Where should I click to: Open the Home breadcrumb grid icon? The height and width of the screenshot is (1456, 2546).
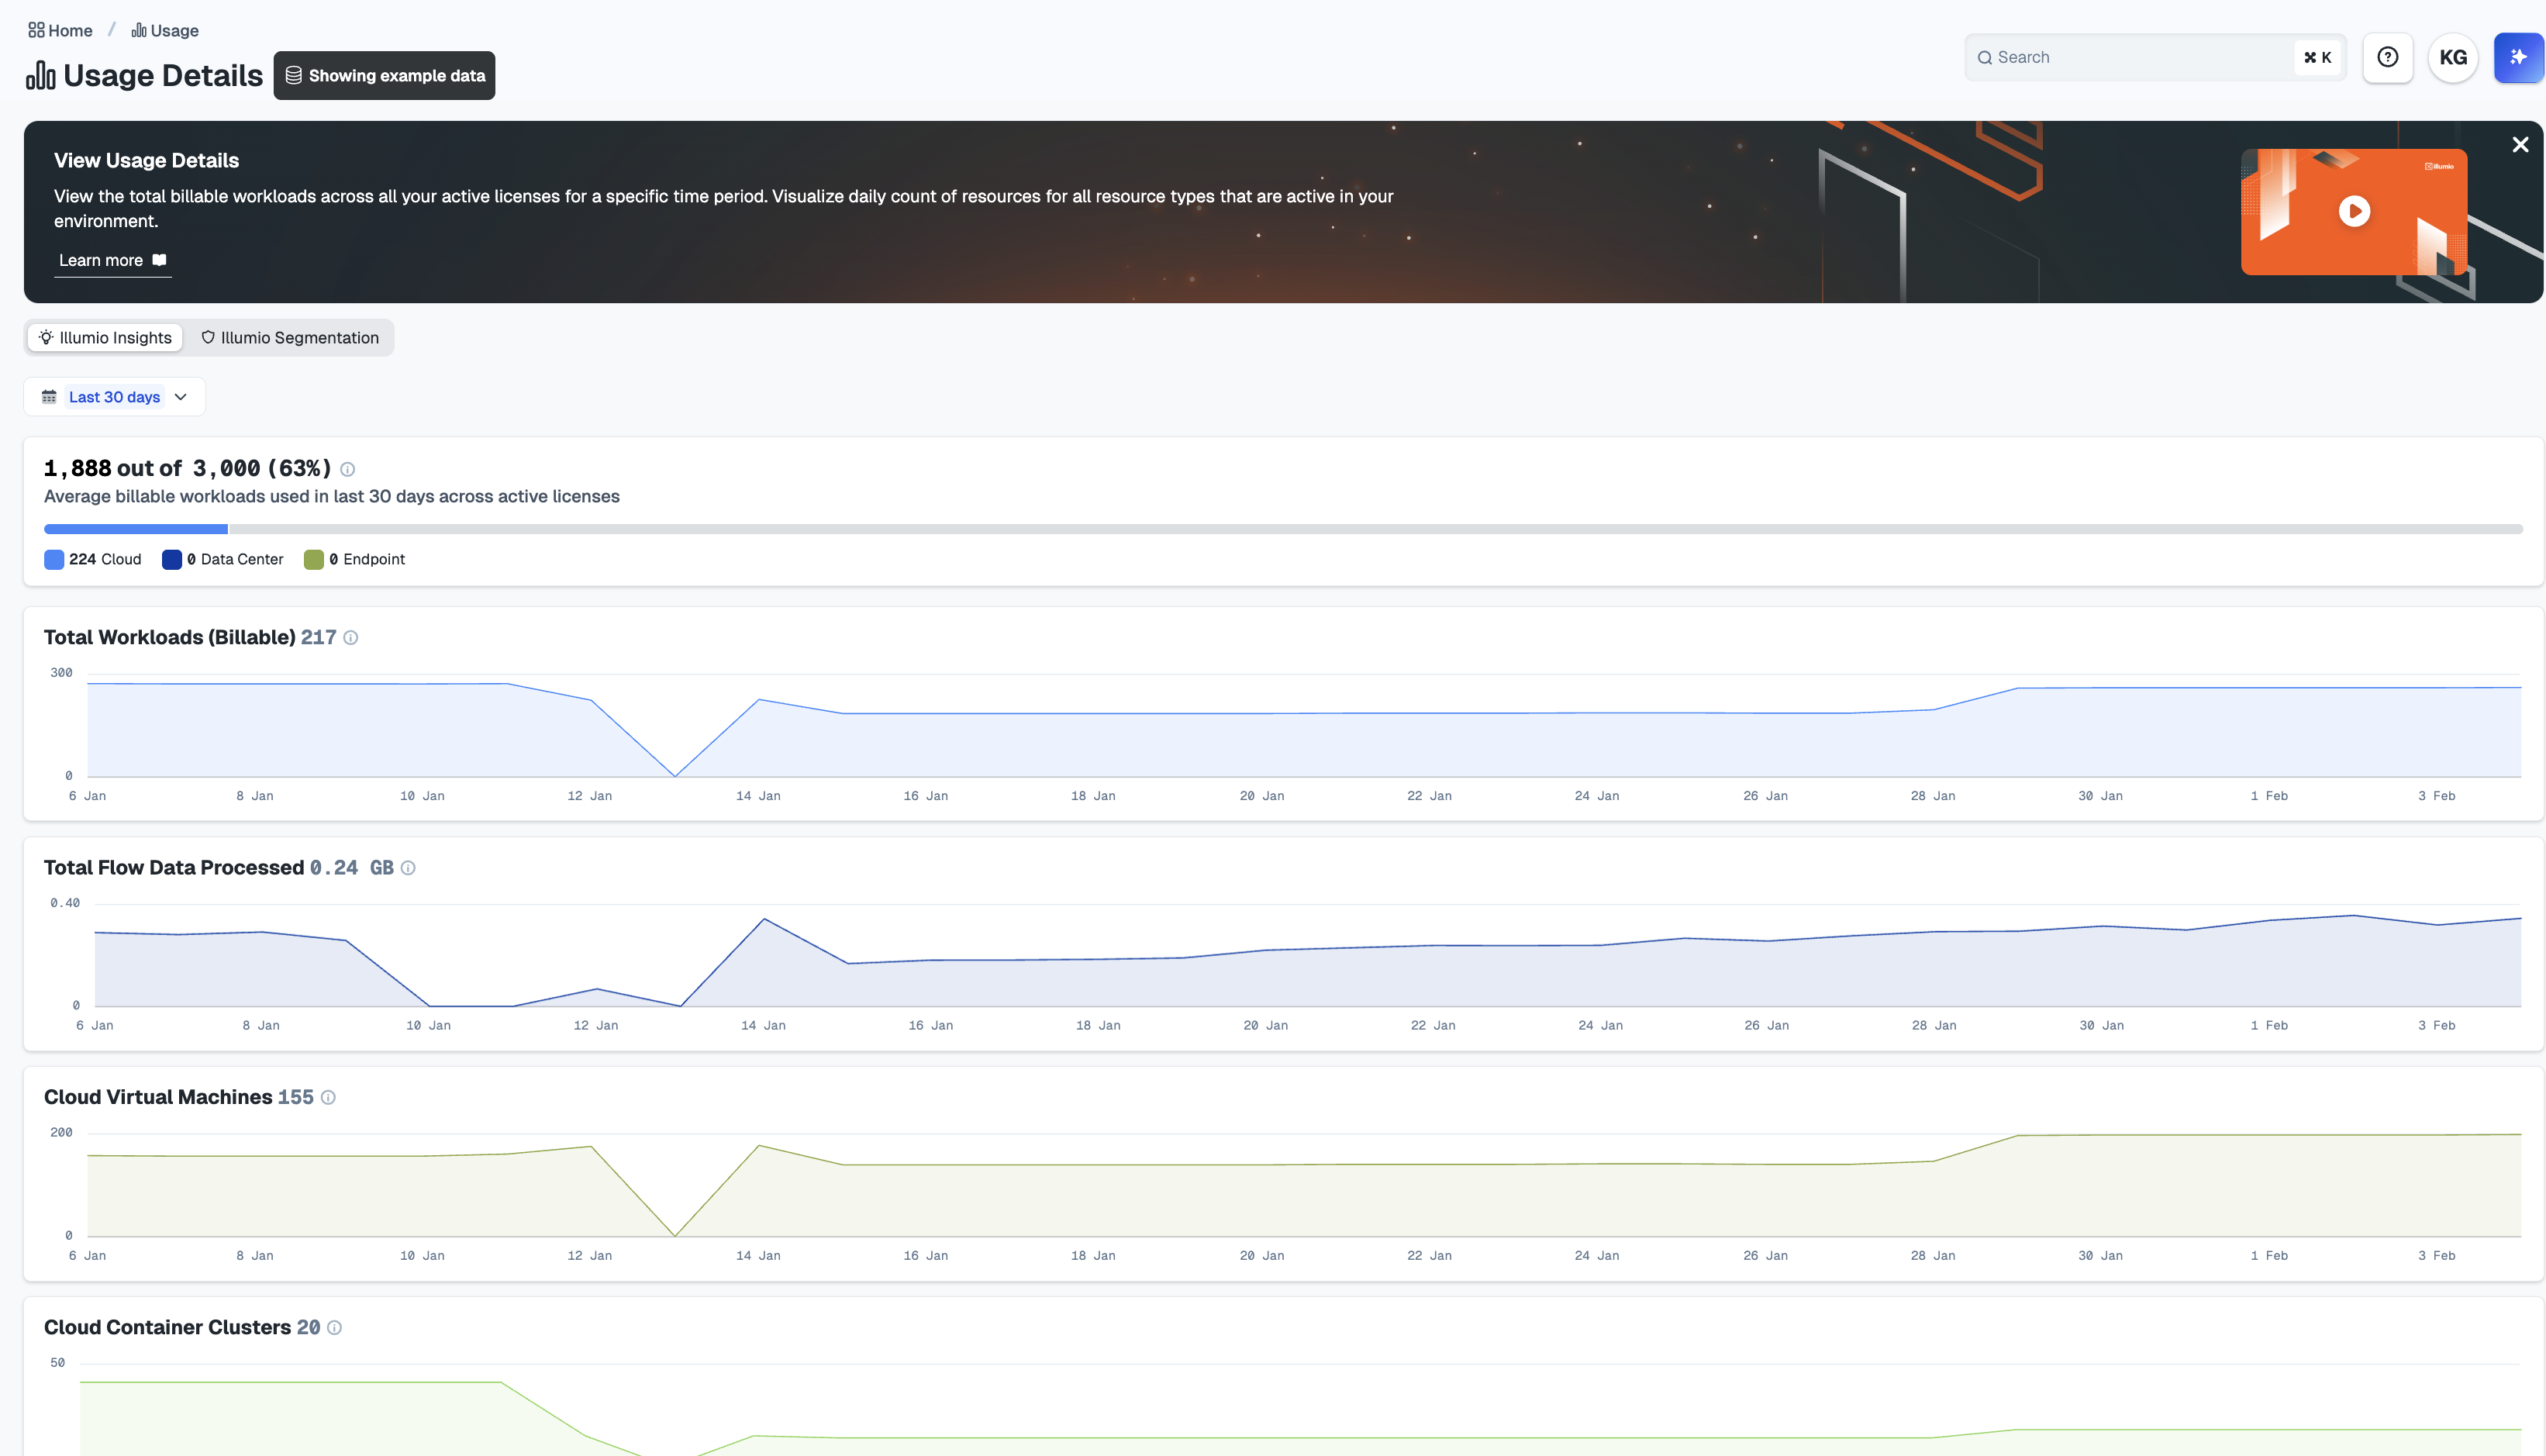36,30
